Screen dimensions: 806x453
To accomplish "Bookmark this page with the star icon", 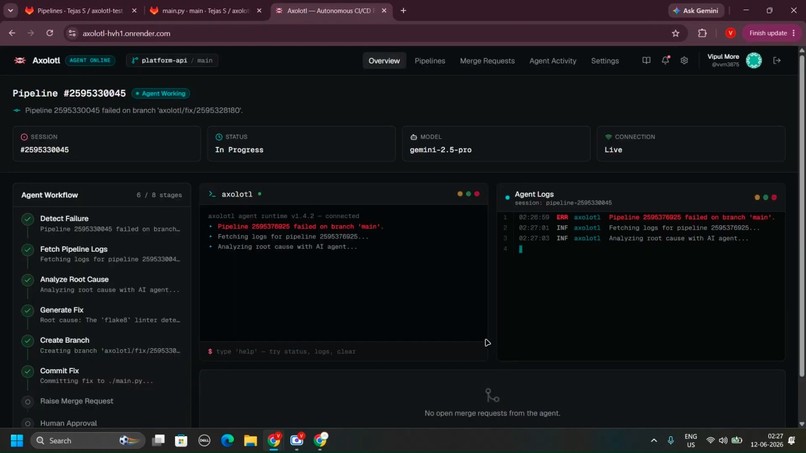I will pyautogui.click(x=675, y=33).
